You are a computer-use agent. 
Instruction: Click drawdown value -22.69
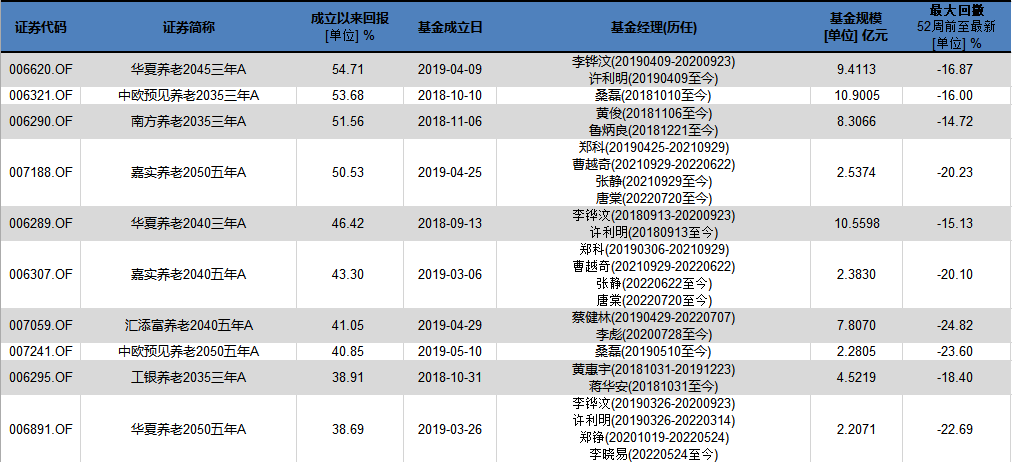point(955,428)
